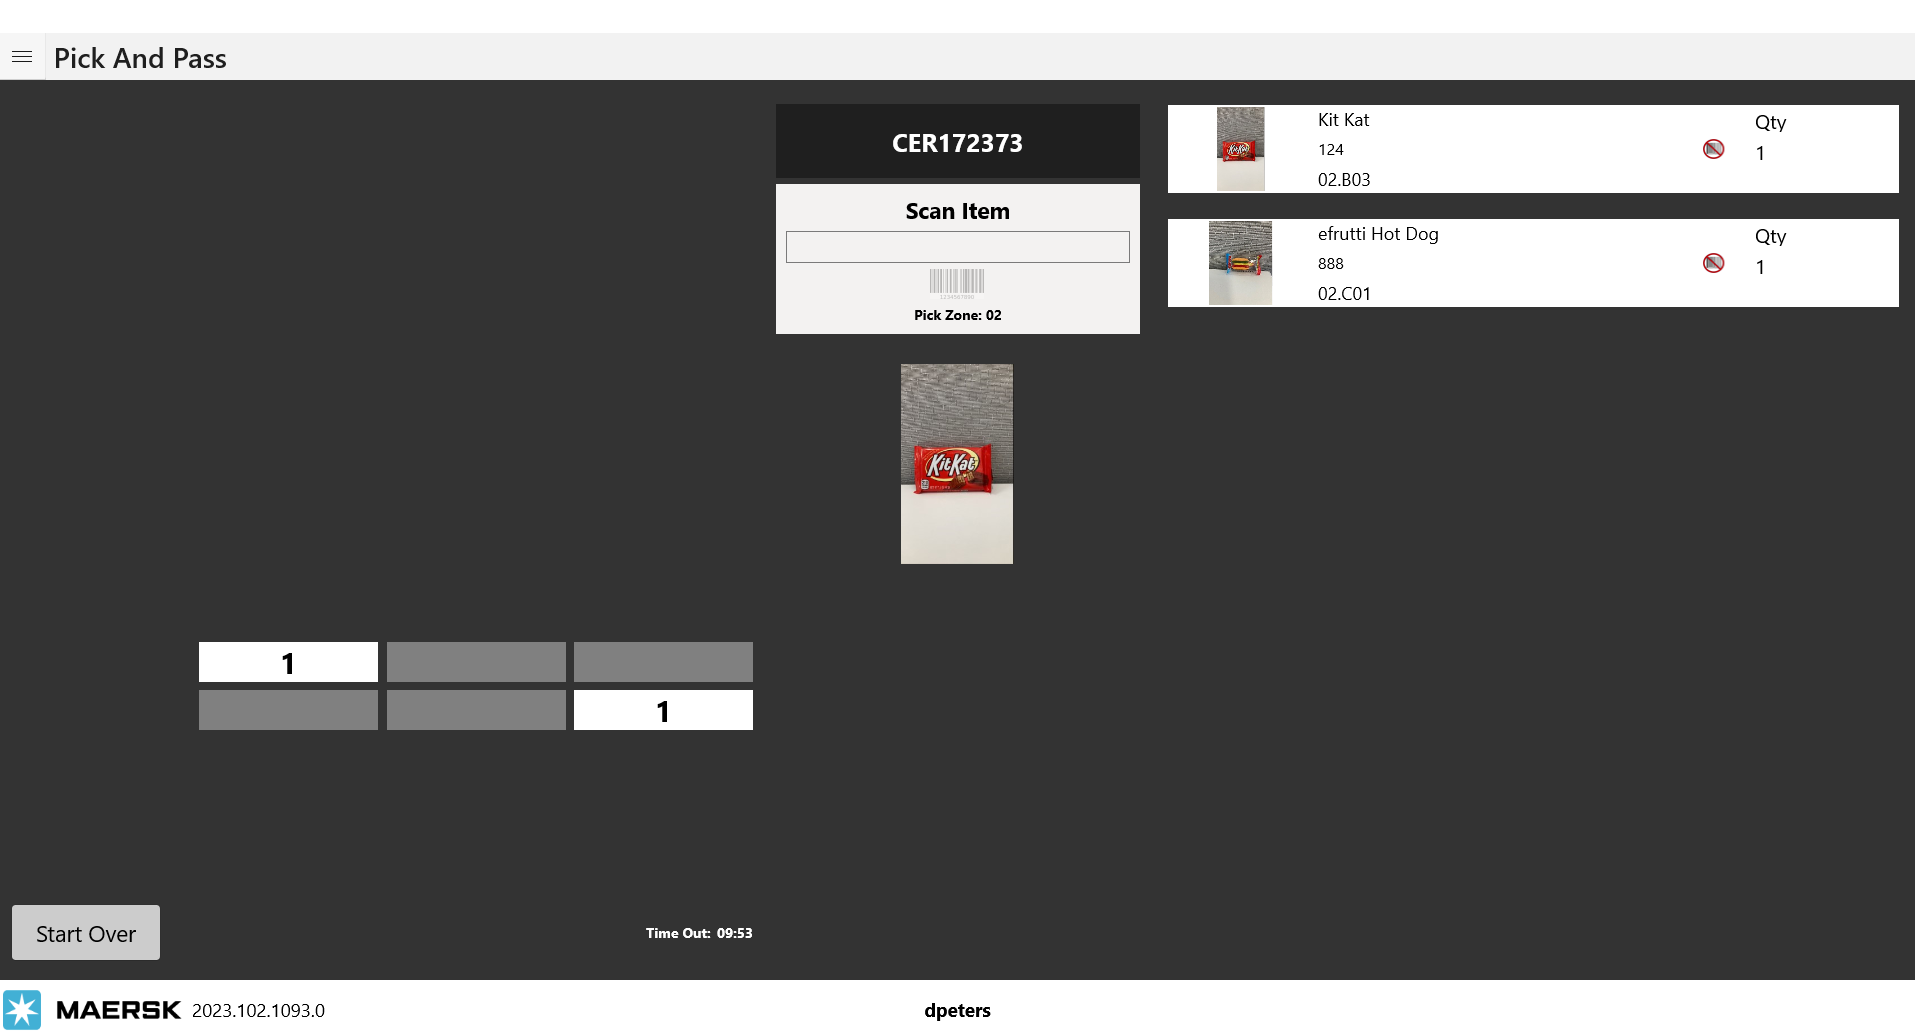Select the Kit Kat thumbnail in the item list
1915x1034 pixels.
1240,149
